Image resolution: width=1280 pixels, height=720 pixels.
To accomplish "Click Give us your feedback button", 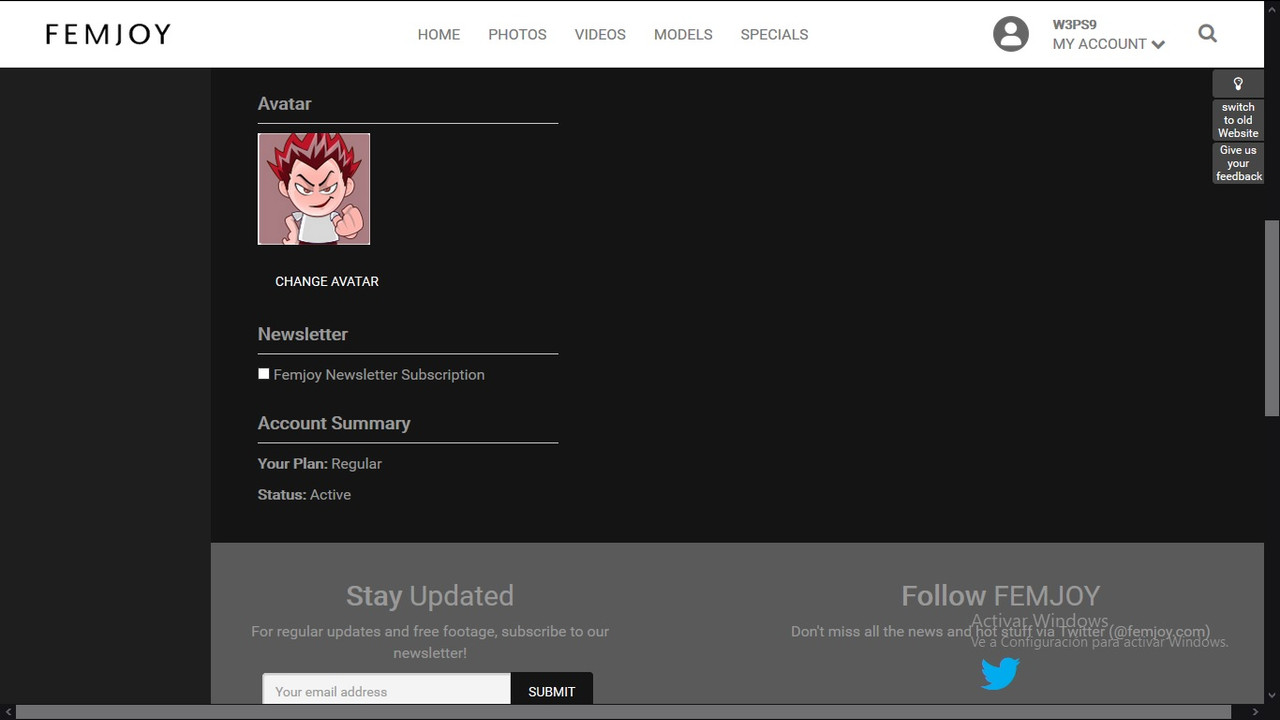I will point(1238,163).
